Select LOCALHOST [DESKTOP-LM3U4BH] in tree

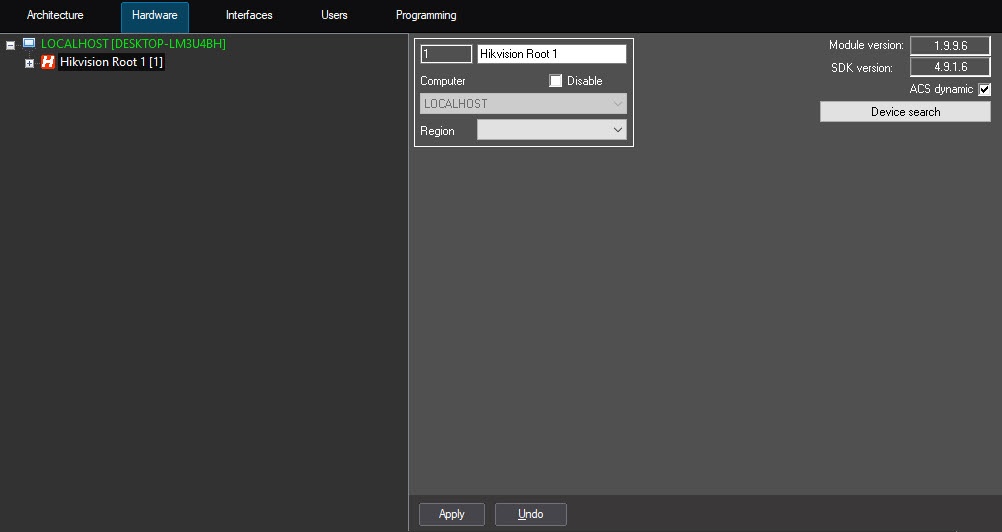click(133, 44)
